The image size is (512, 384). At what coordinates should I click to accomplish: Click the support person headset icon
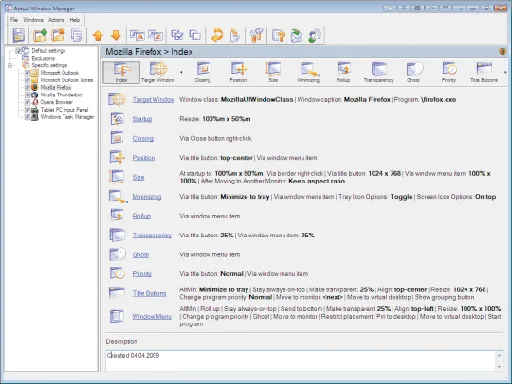coord(314,35)
